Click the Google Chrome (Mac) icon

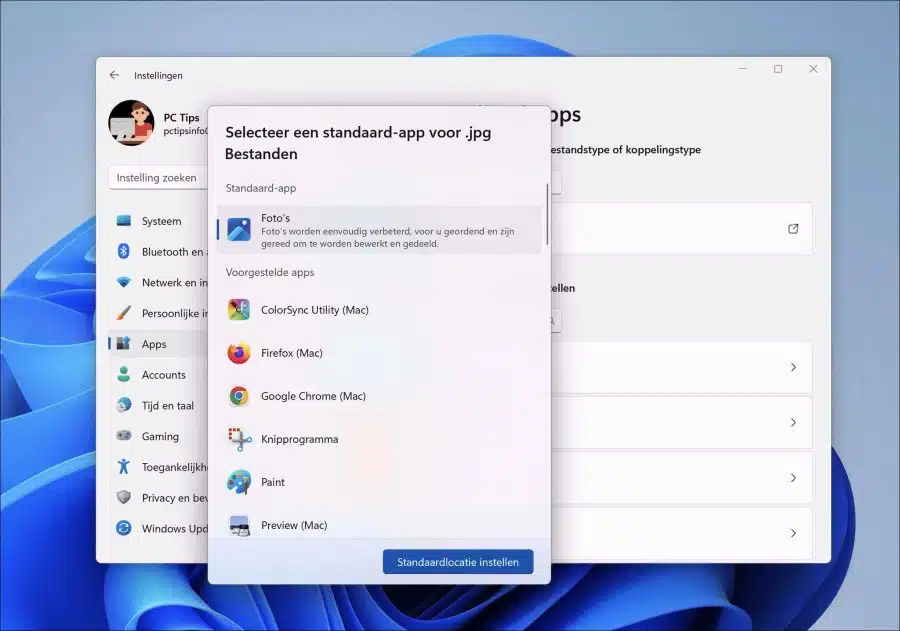239,396
